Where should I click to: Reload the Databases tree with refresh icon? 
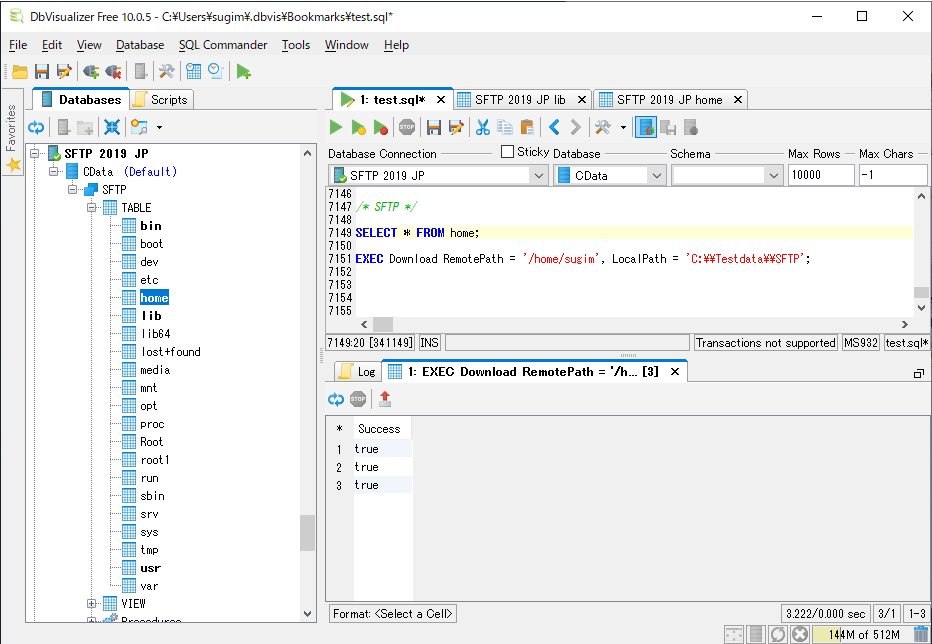(x=36, y=127)
